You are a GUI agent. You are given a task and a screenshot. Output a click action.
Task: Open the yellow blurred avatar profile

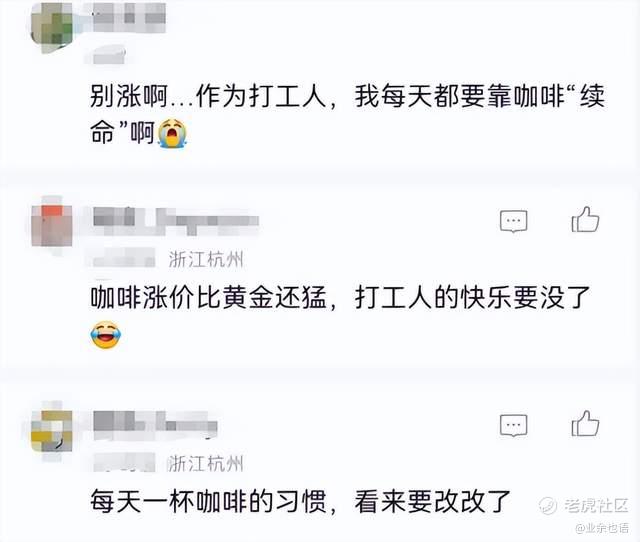52,431
